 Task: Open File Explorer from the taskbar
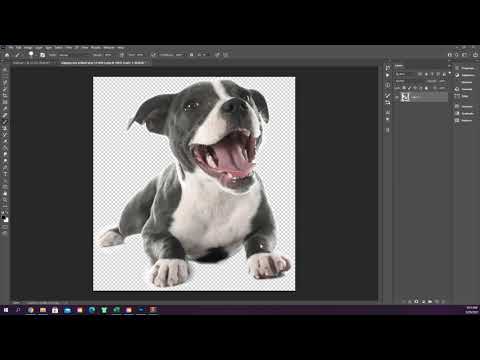point(43,310)
